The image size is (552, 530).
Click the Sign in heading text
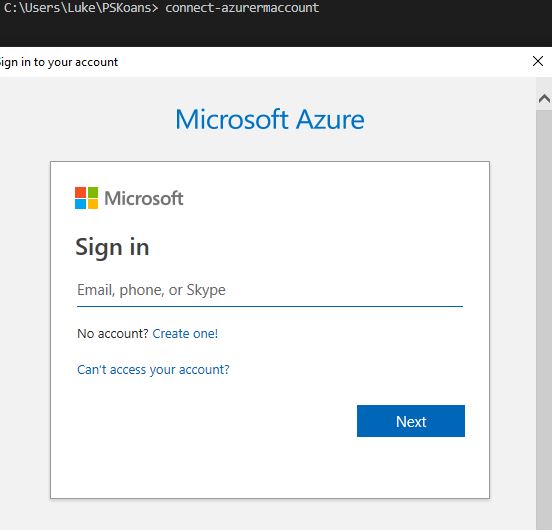(x=112, y=247)
